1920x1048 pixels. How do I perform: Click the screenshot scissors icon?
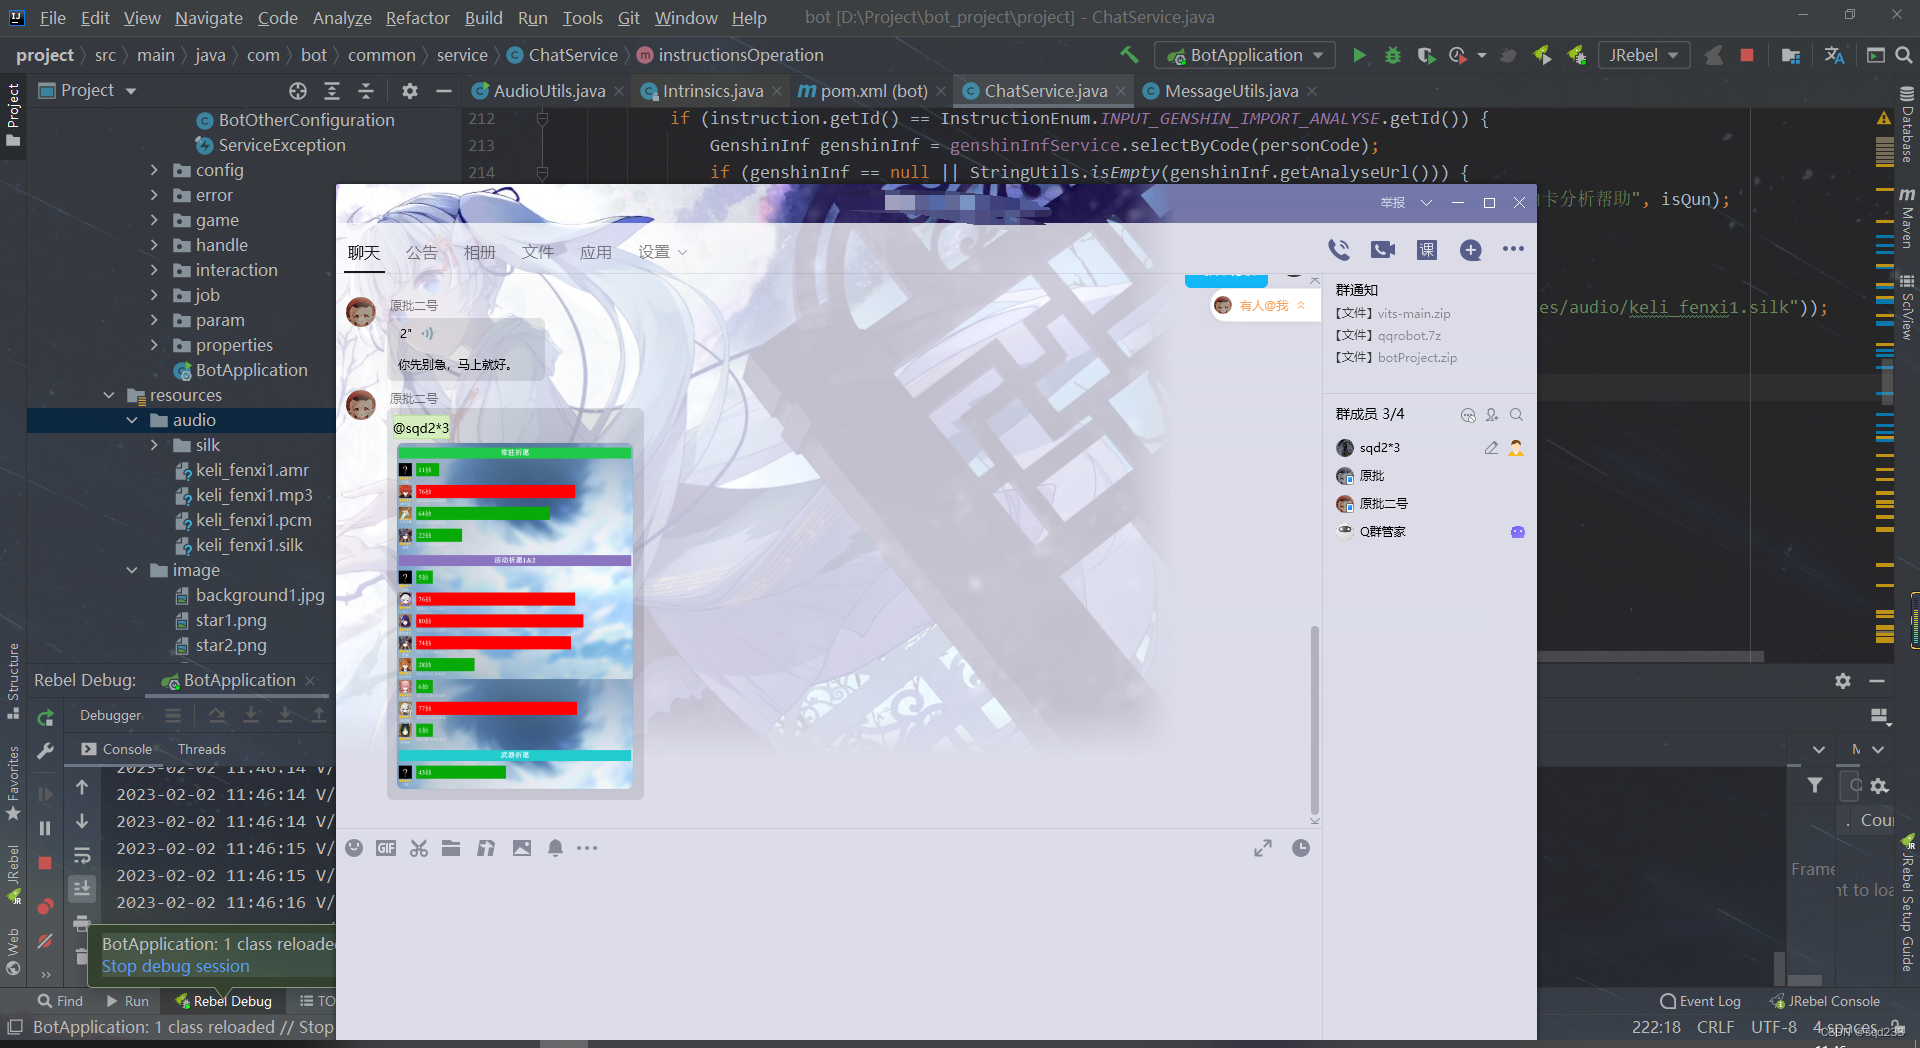(419, 848)
